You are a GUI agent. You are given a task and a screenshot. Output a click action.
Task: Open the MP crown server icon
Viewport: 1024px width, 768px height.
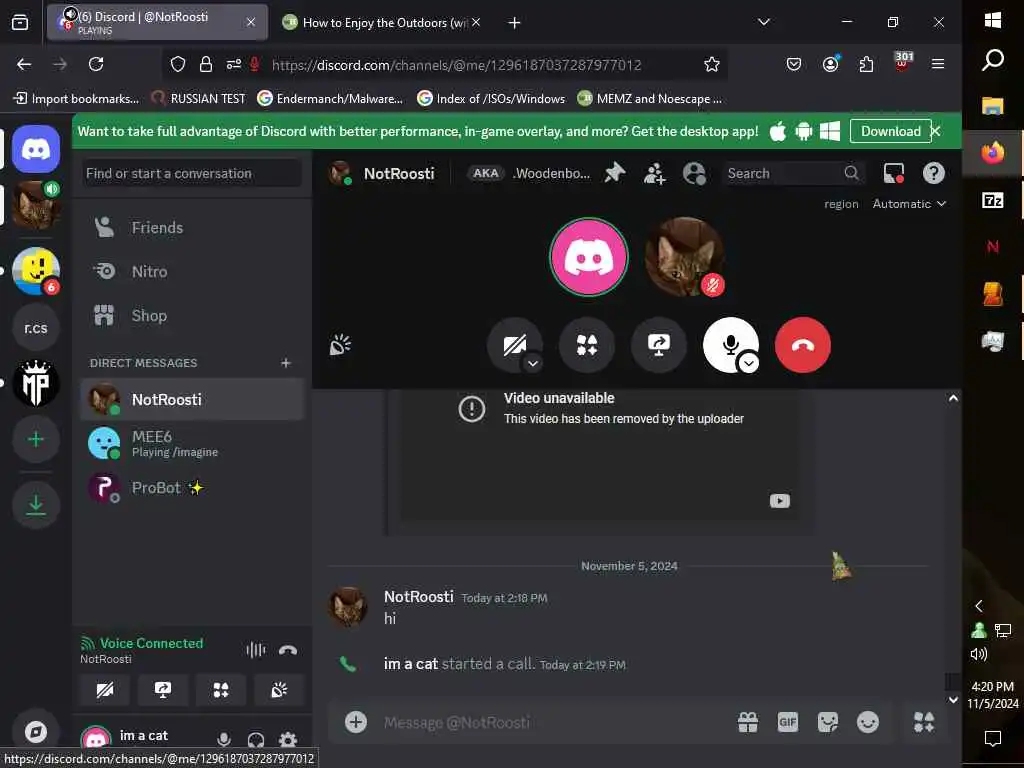pos(36,383)
